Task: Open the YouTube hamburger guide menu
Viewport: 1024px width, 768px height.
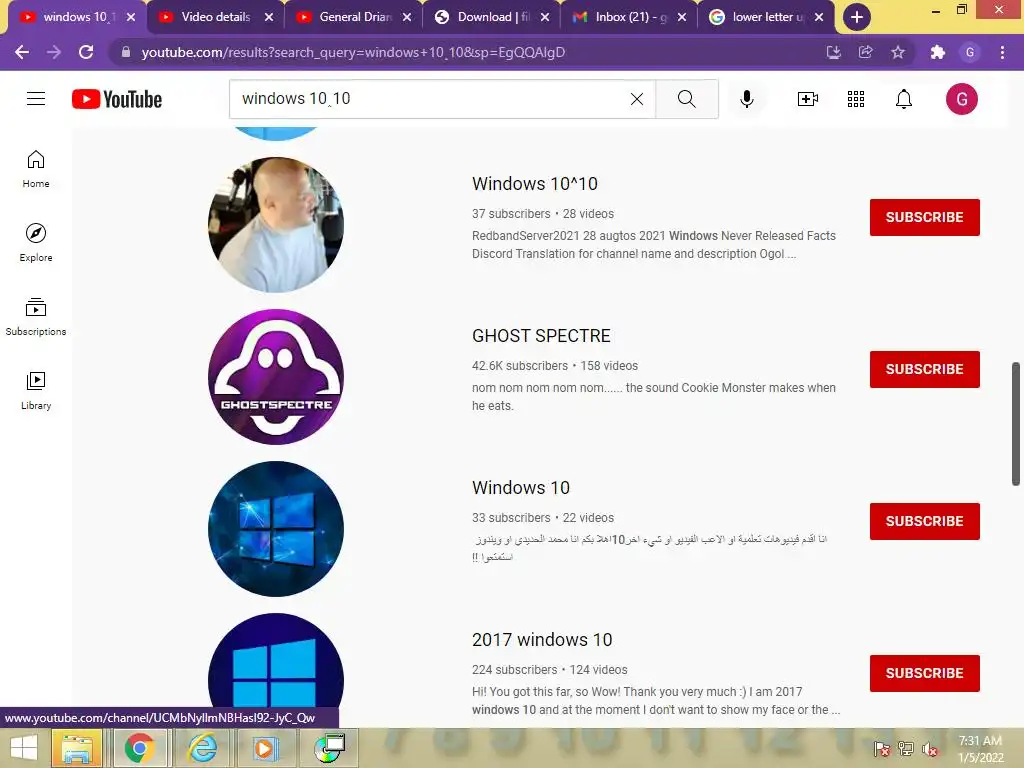Action: click(x=36, y=99)
